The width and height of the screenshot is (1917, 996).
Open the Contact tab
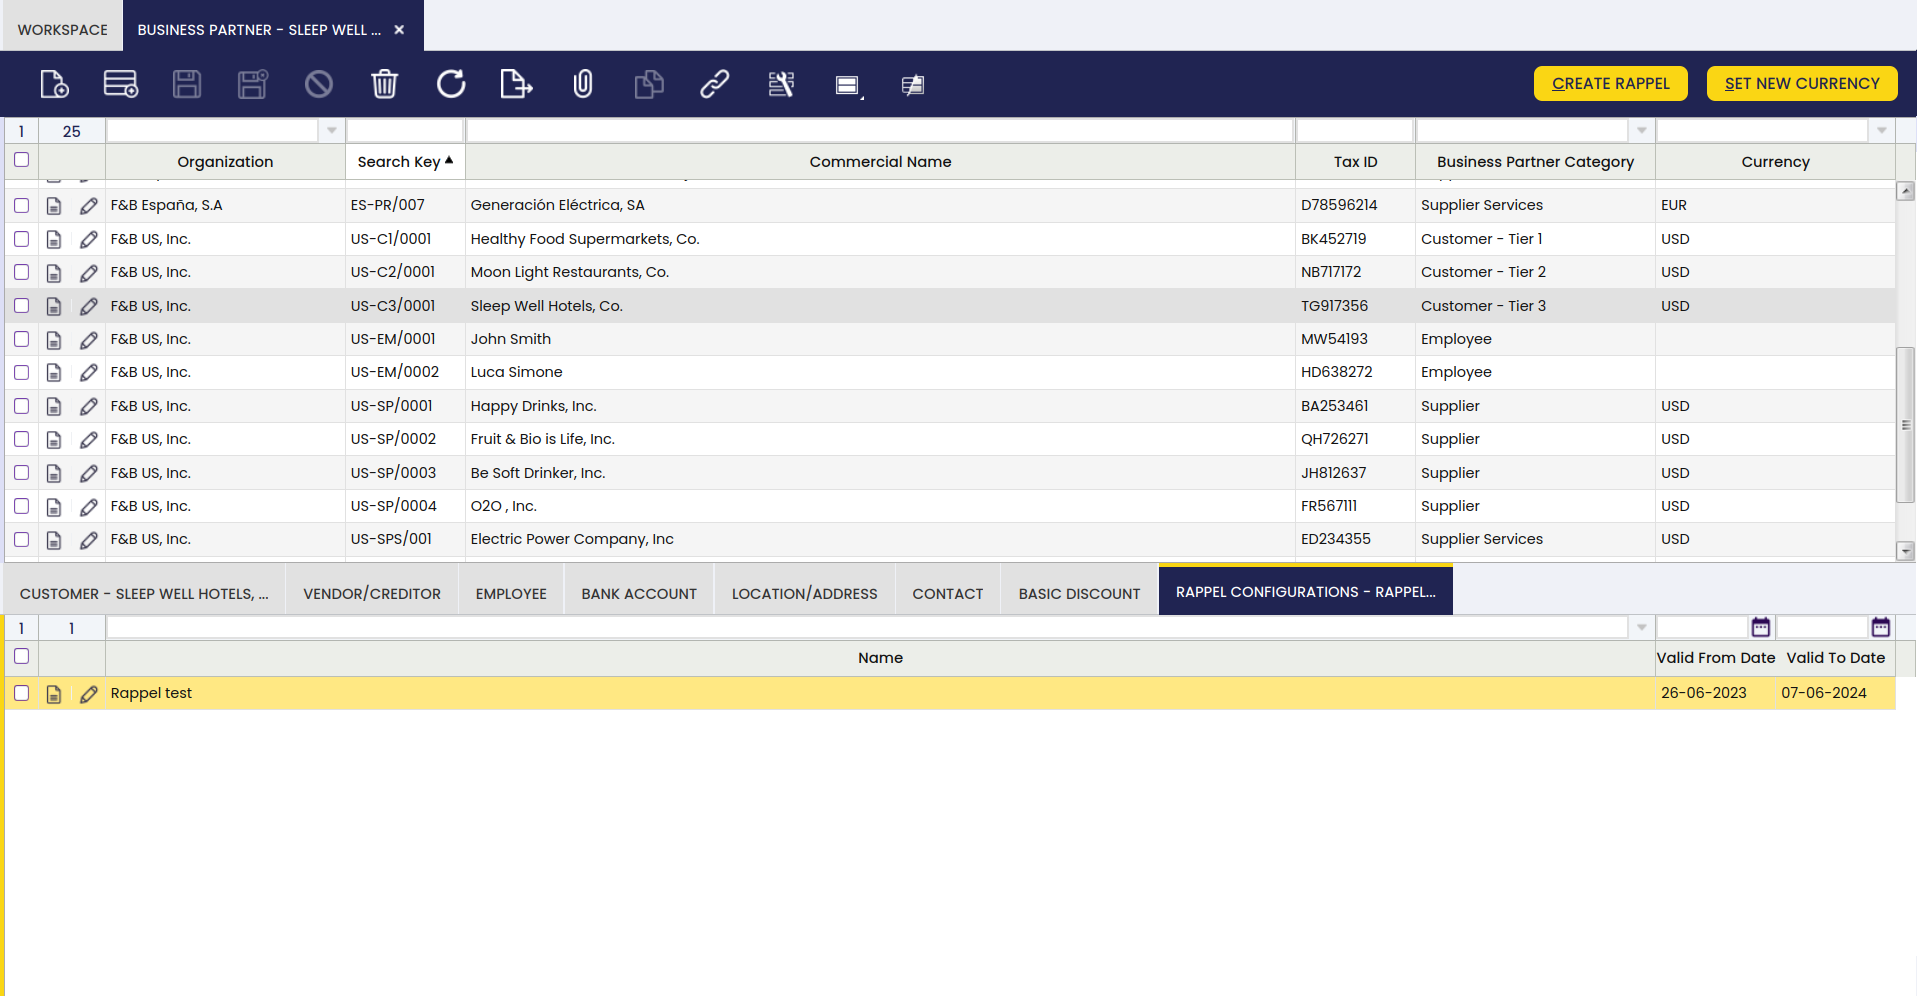tap(947, 594)
